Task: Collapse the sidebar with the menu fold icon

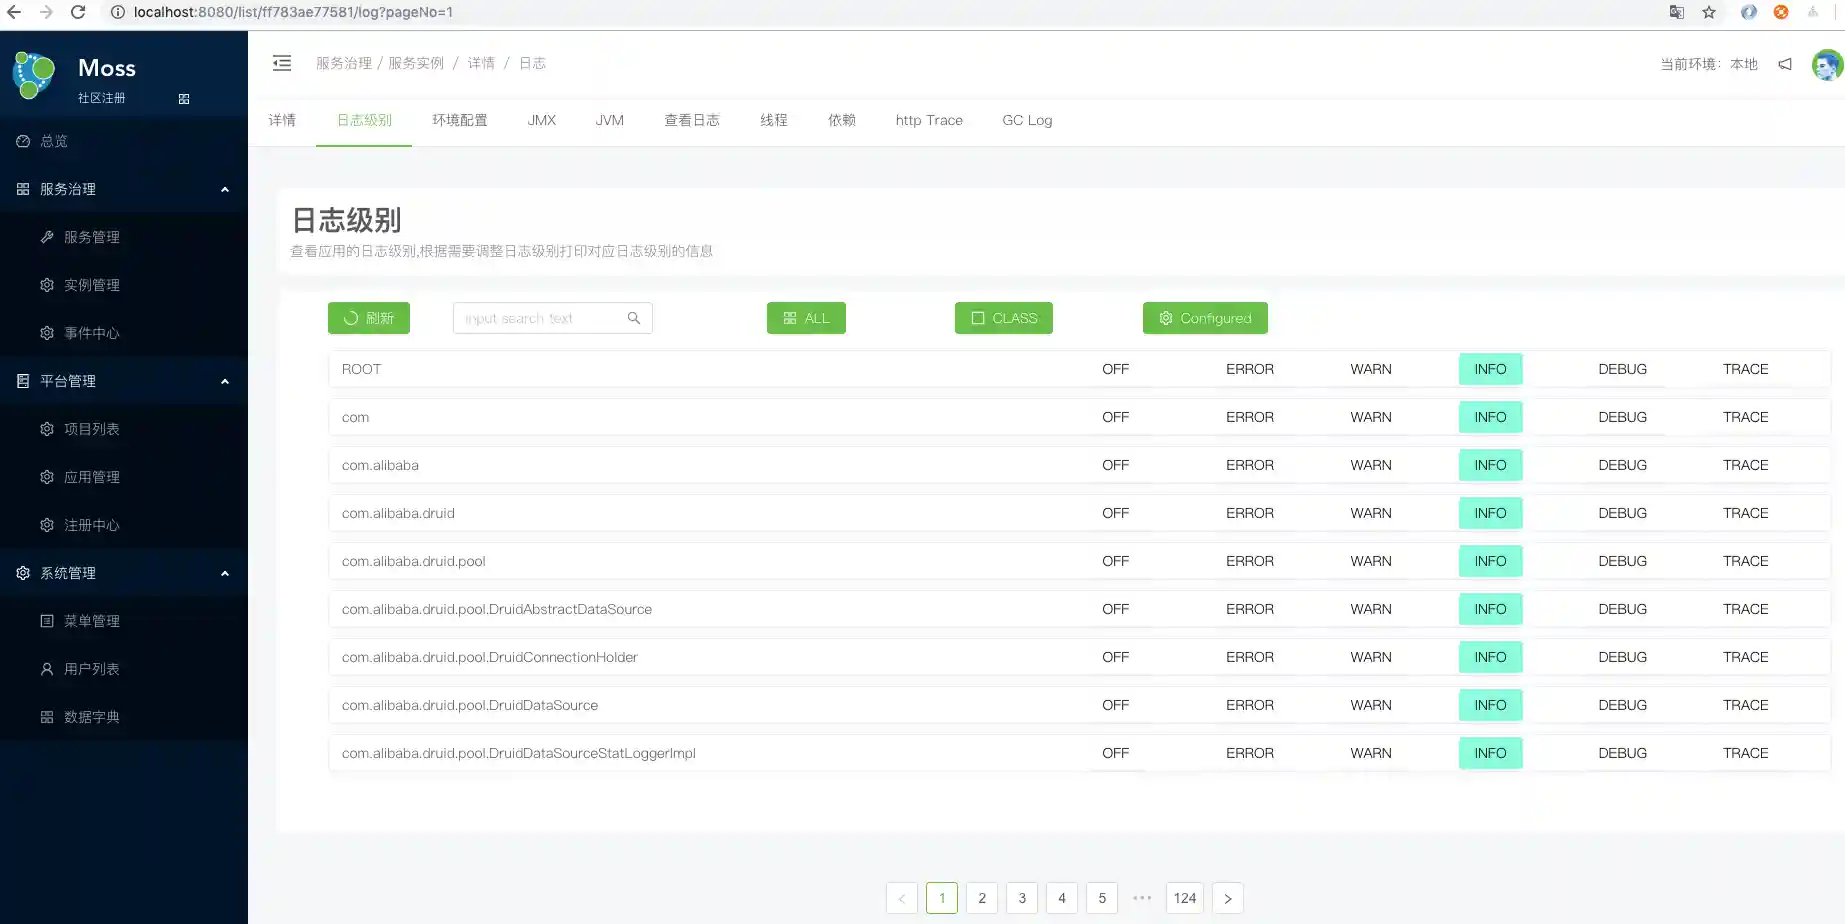Action: [x=282, y=63]
